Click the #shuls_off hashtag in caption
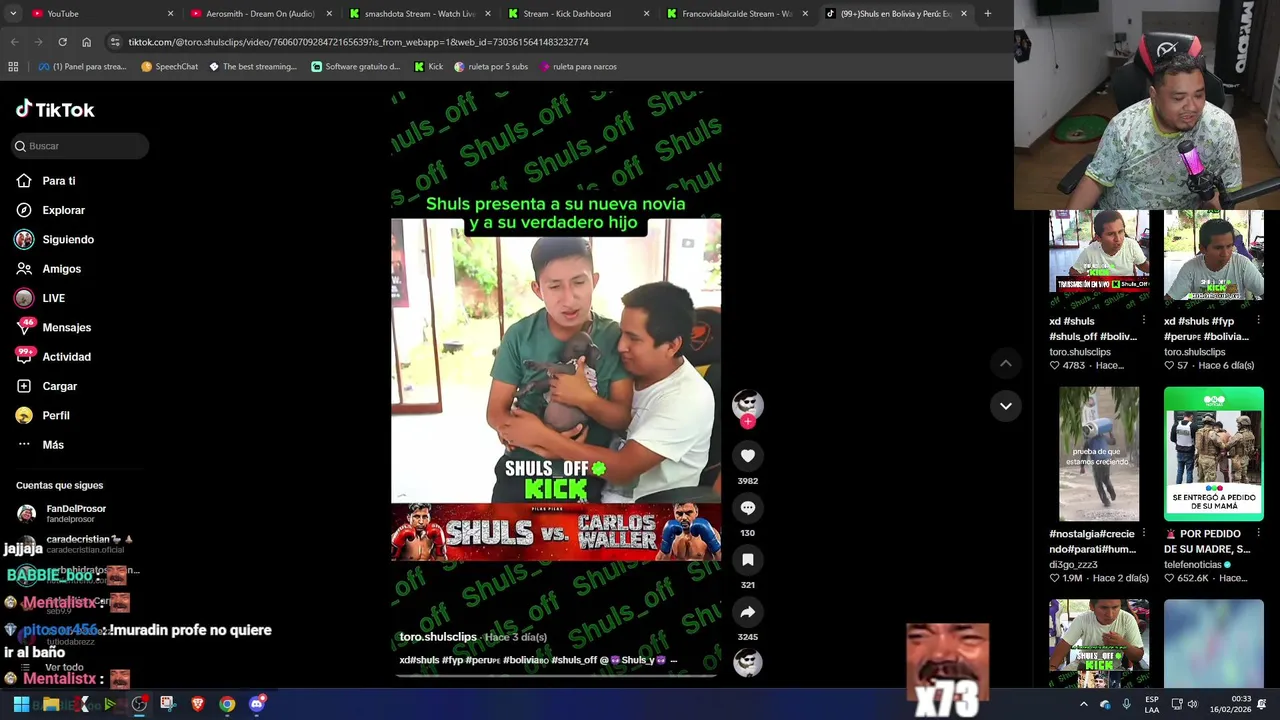The height and width of the screenshot is (720, 1280). pos(573,660)
